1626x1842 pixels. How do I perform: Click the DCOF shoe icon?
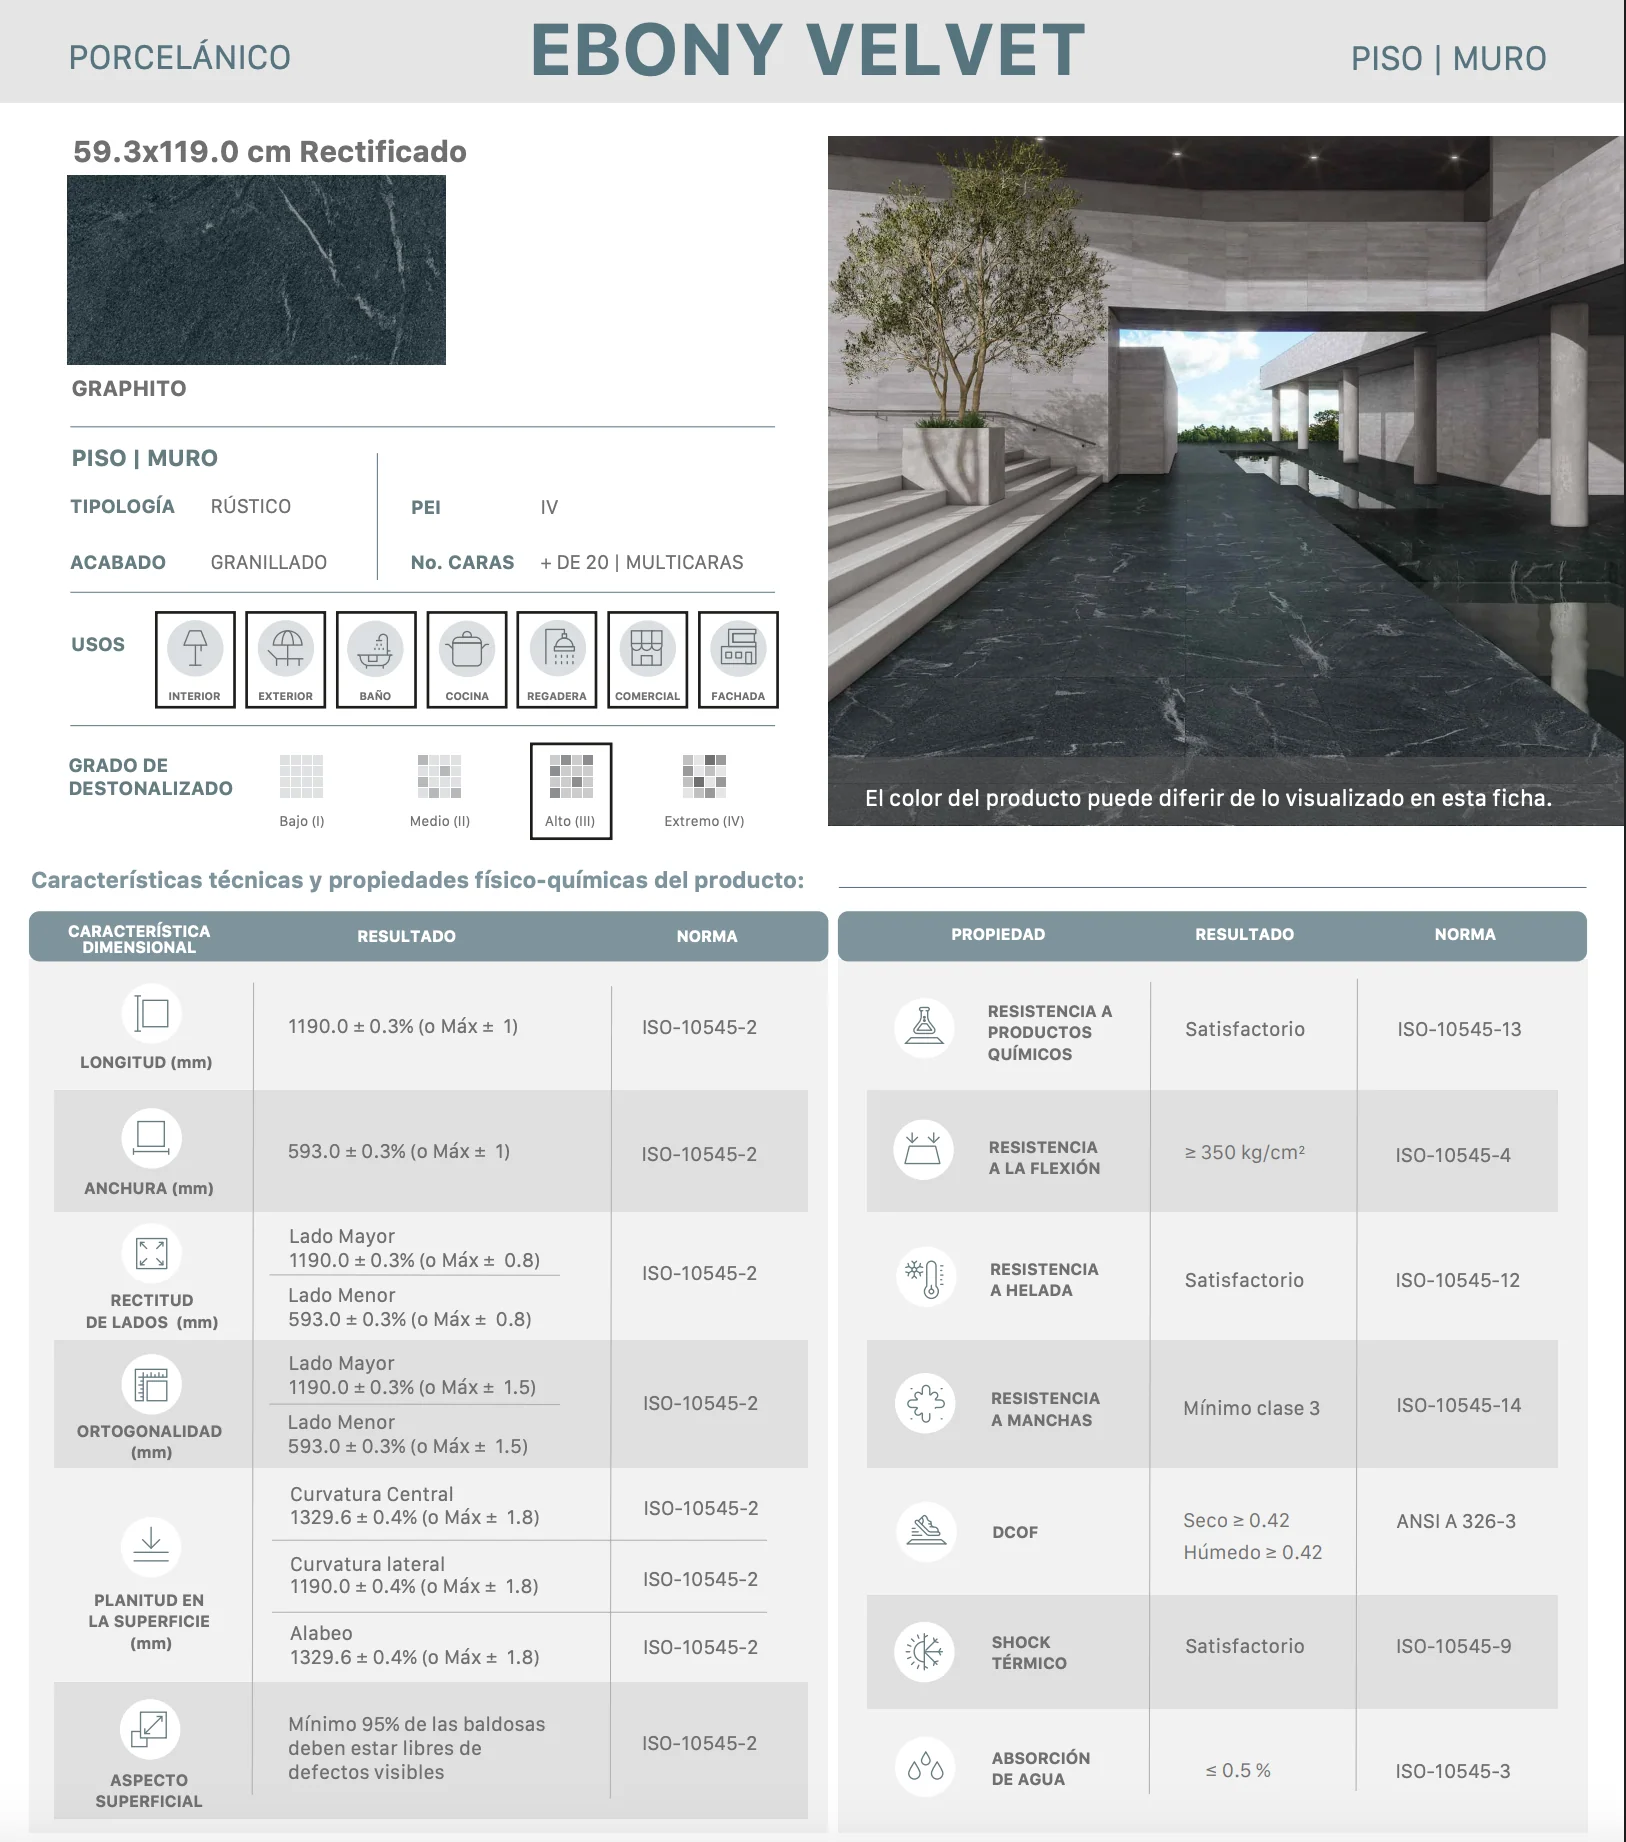click(x=925, y=1531)
